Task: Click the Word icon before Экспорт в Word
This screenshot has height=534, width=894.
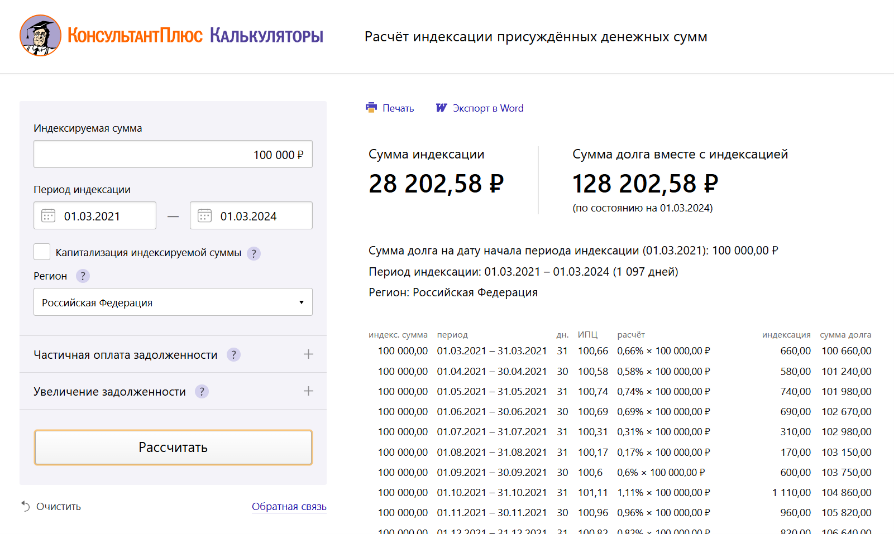Action: (441, 108)
